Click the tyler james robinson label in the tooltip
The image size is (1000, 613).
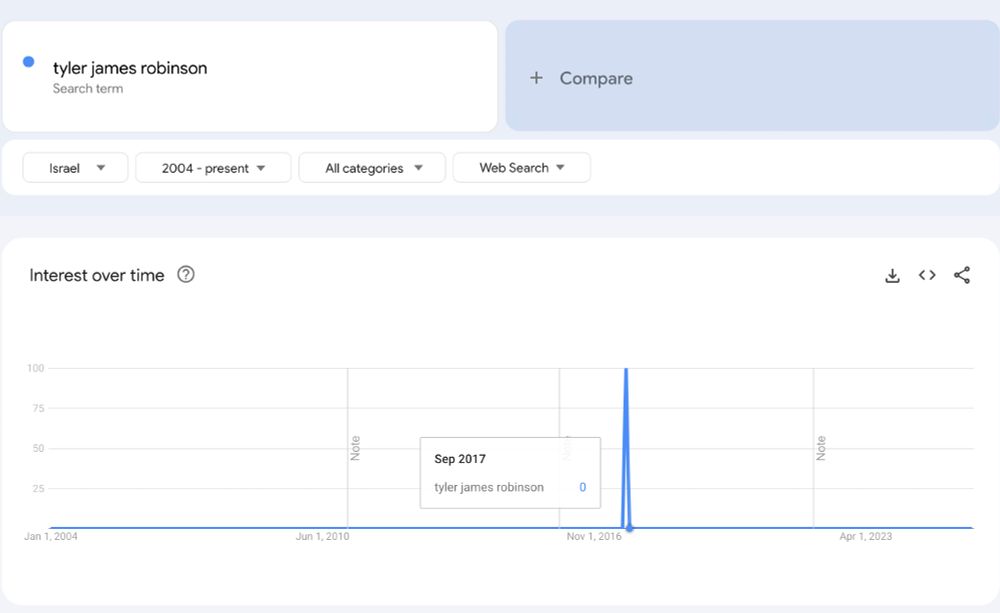pos(487,487)
